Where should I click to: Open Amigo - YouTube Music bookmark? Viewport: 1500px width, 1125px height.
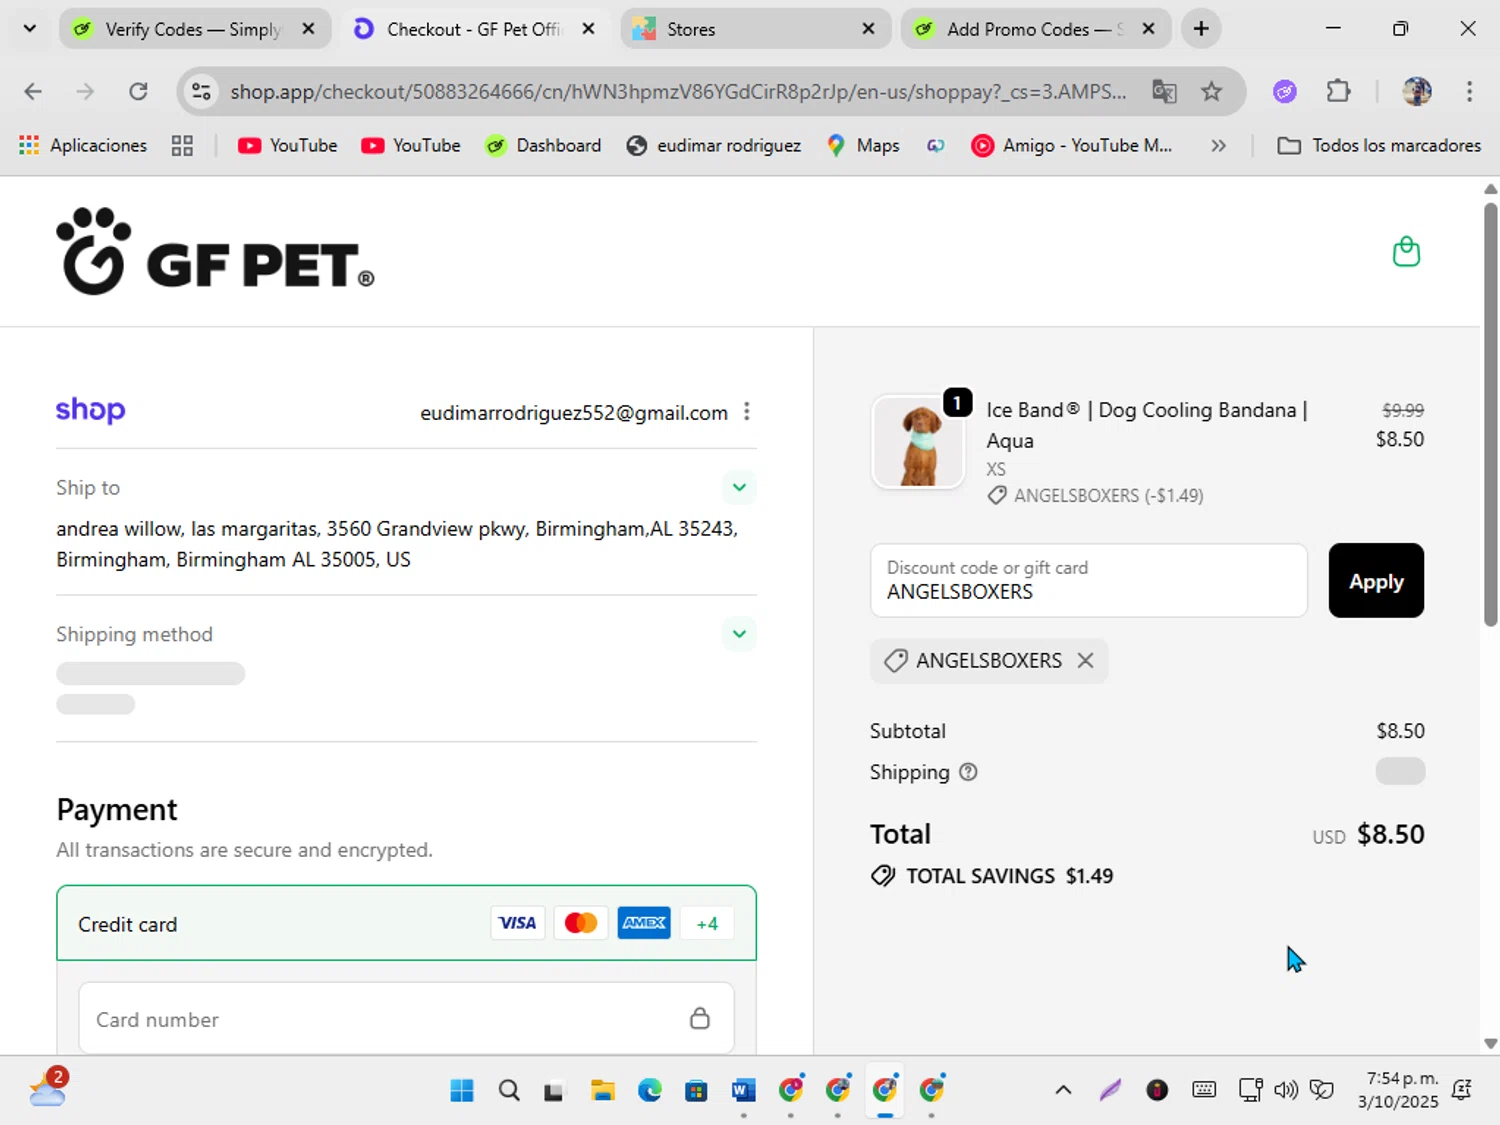pos(1072,146)
